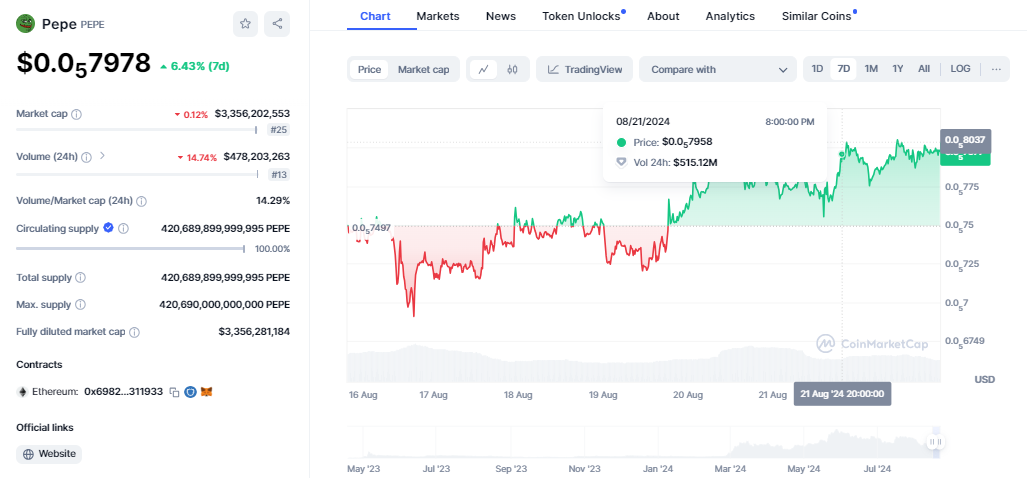Copy the Ethereum contract address
Viewport: 1027px width, 478px height.
point(174,392)
